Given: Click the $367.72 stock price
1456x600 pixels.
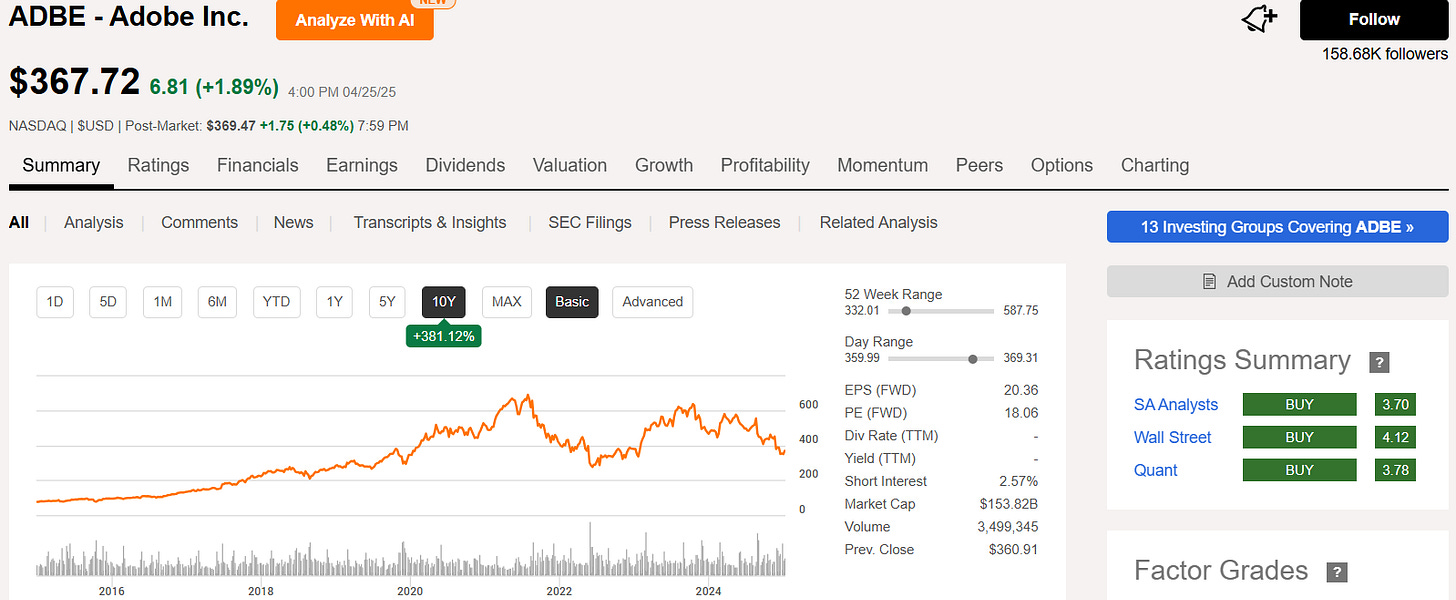Looking at the screenshot, I should [74, 82].
